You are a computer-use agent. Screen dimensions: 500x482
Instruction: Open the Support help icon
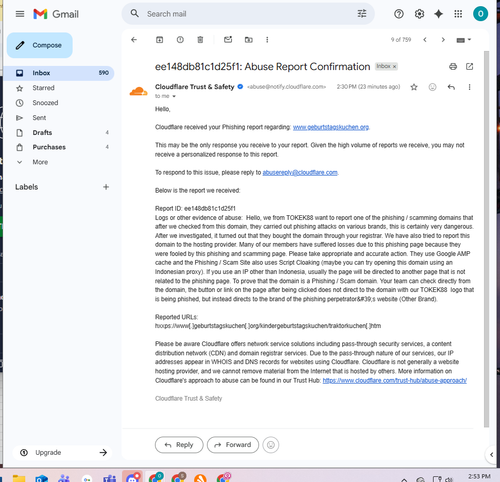(399, 14)
